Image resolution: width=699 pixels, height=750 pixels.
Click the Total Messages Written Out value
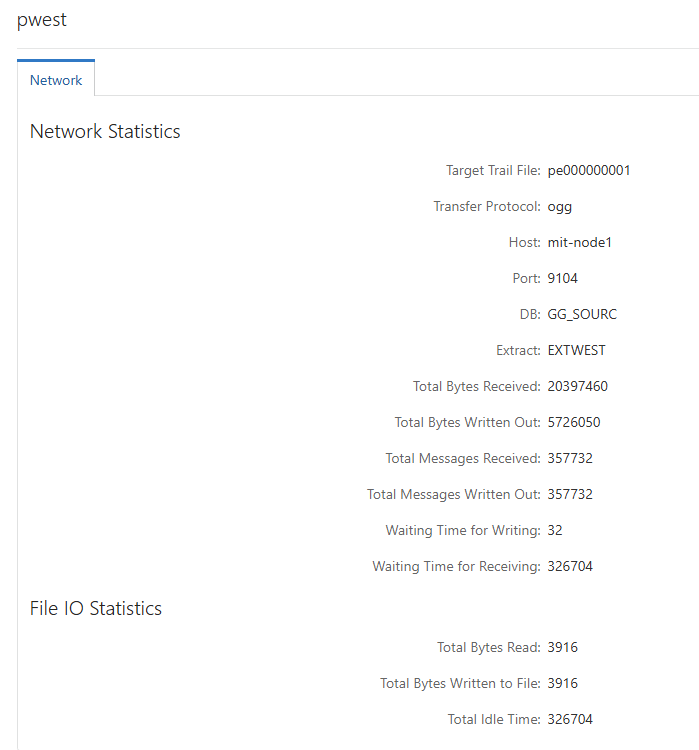(x=570, y=494)
